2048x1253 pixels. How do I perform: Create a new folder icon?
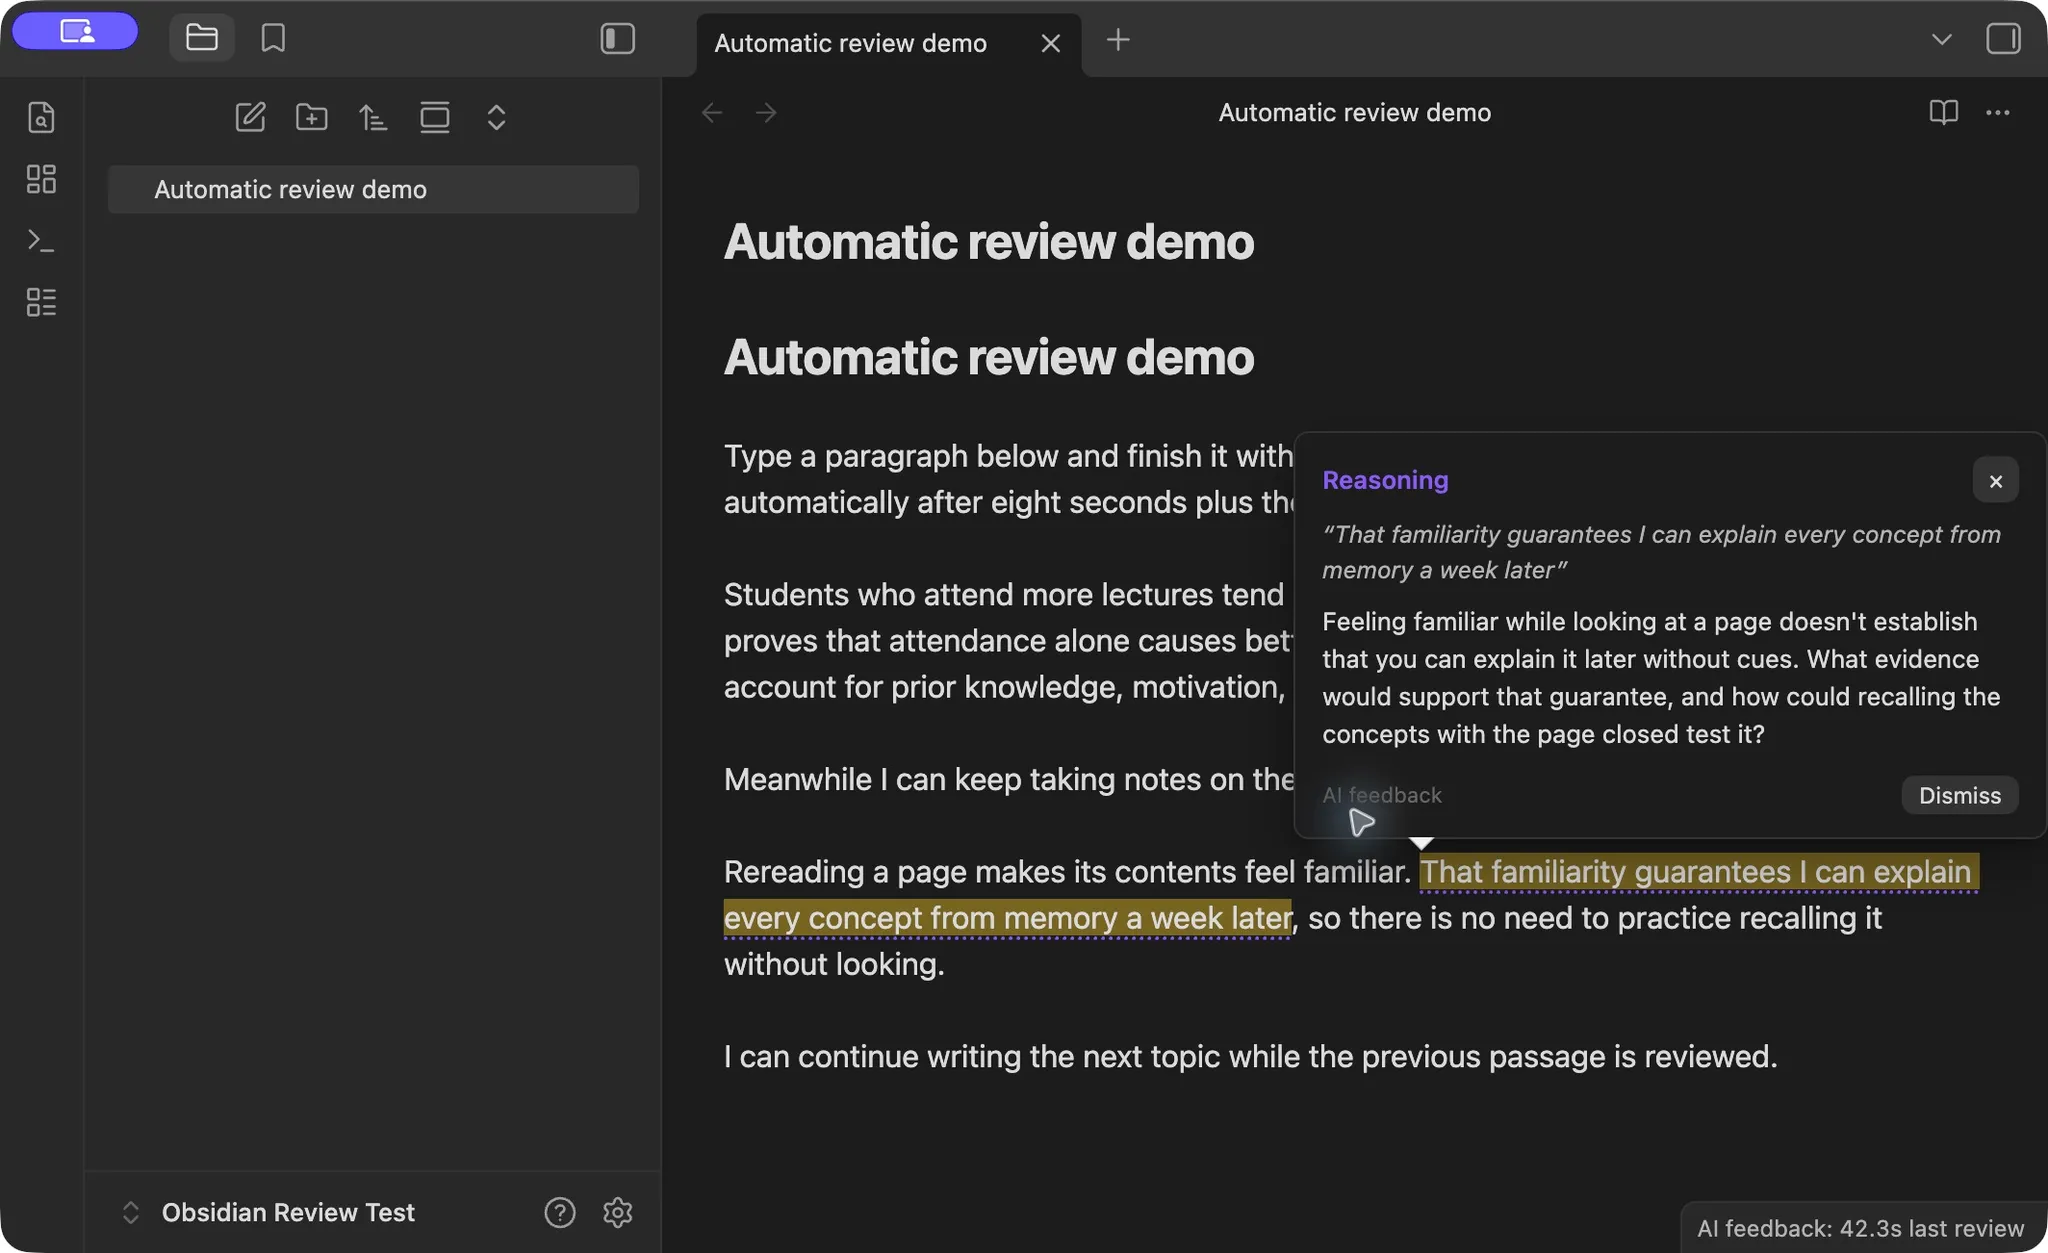[312, 117]
